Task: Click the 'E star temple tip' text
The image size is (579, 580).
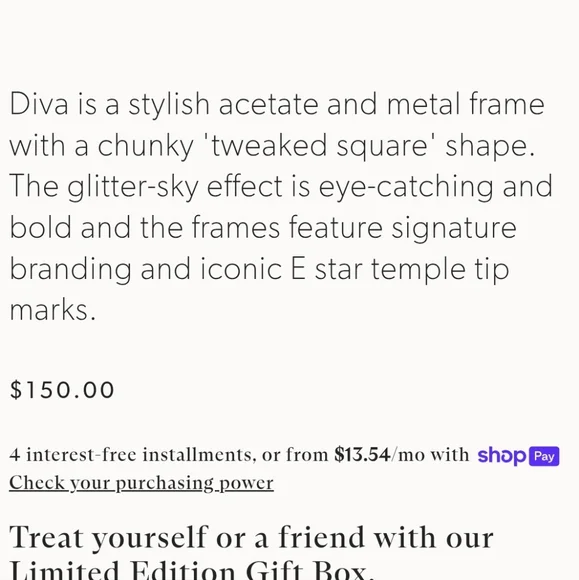Action: coord(400,269)
